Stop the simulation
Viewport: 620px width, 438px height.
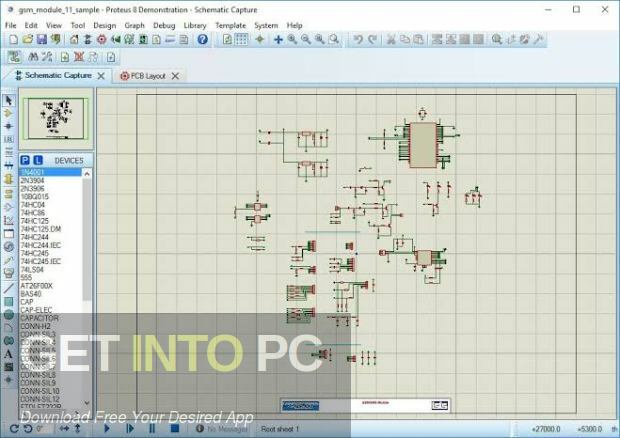(174, 429)
